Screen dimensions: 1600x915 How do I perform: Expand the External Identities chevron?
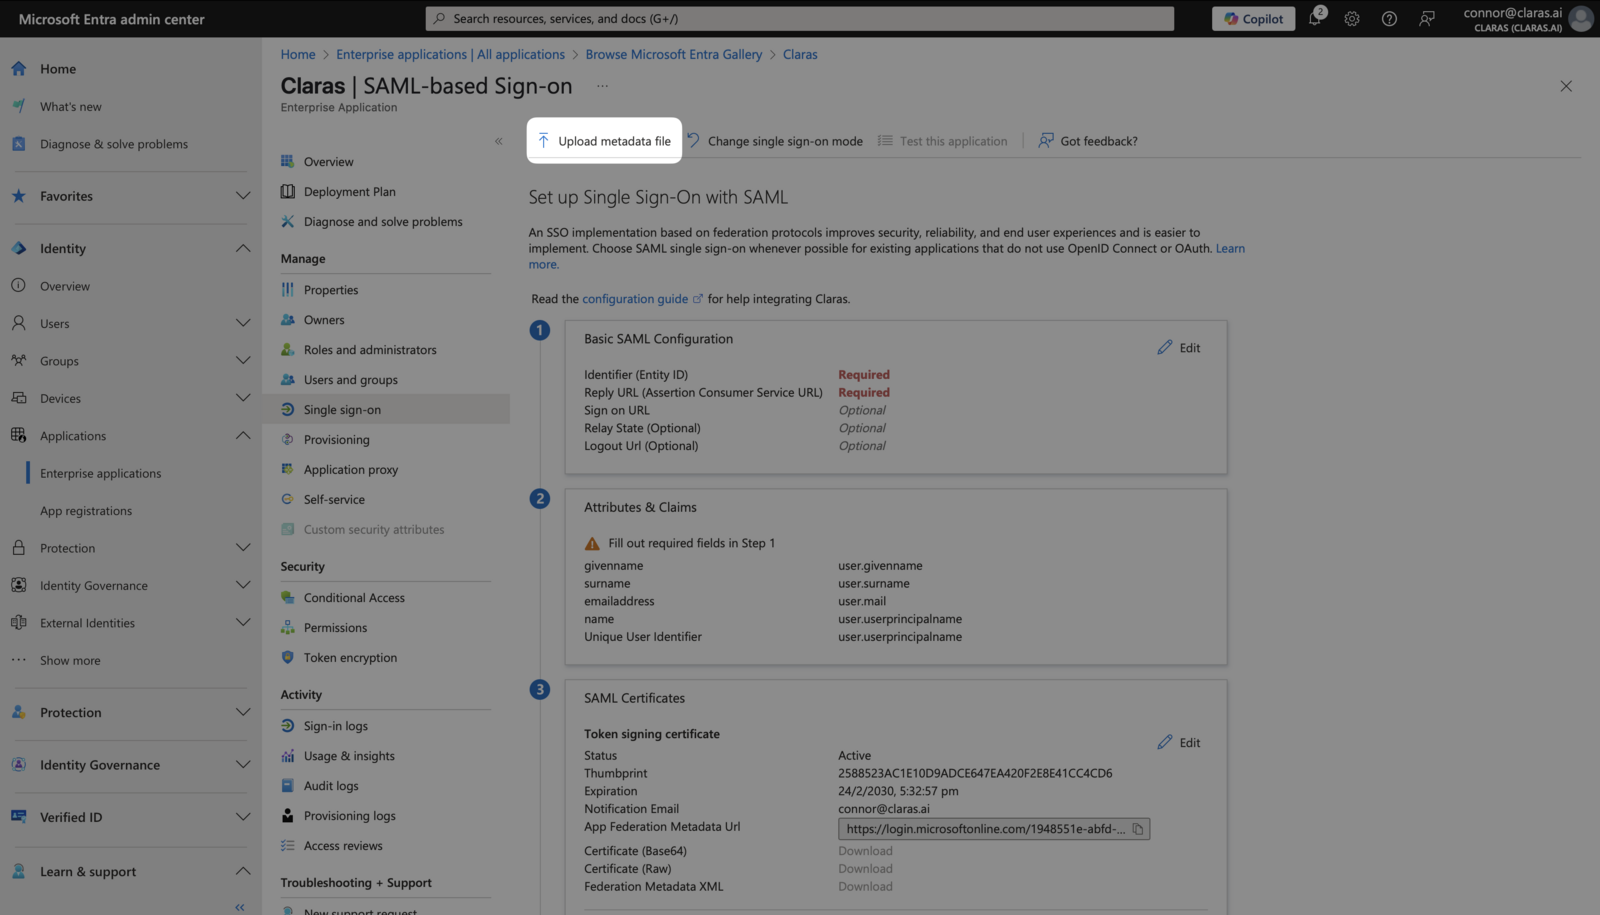tap(243, 623)
